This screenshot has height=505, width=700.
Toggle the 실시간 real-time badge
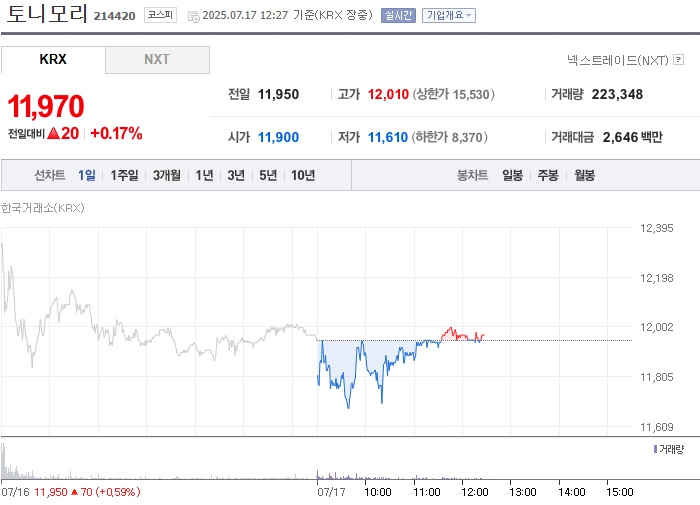(x=398, y=16)
